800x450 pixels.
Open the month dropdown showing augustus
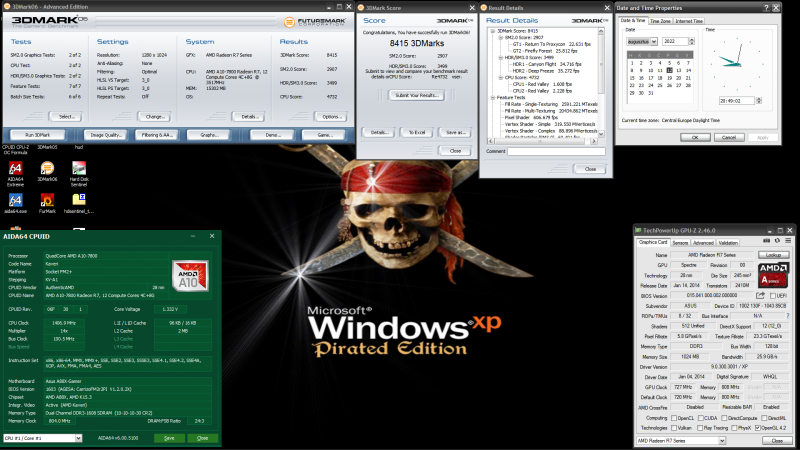[x=642, y=41]
